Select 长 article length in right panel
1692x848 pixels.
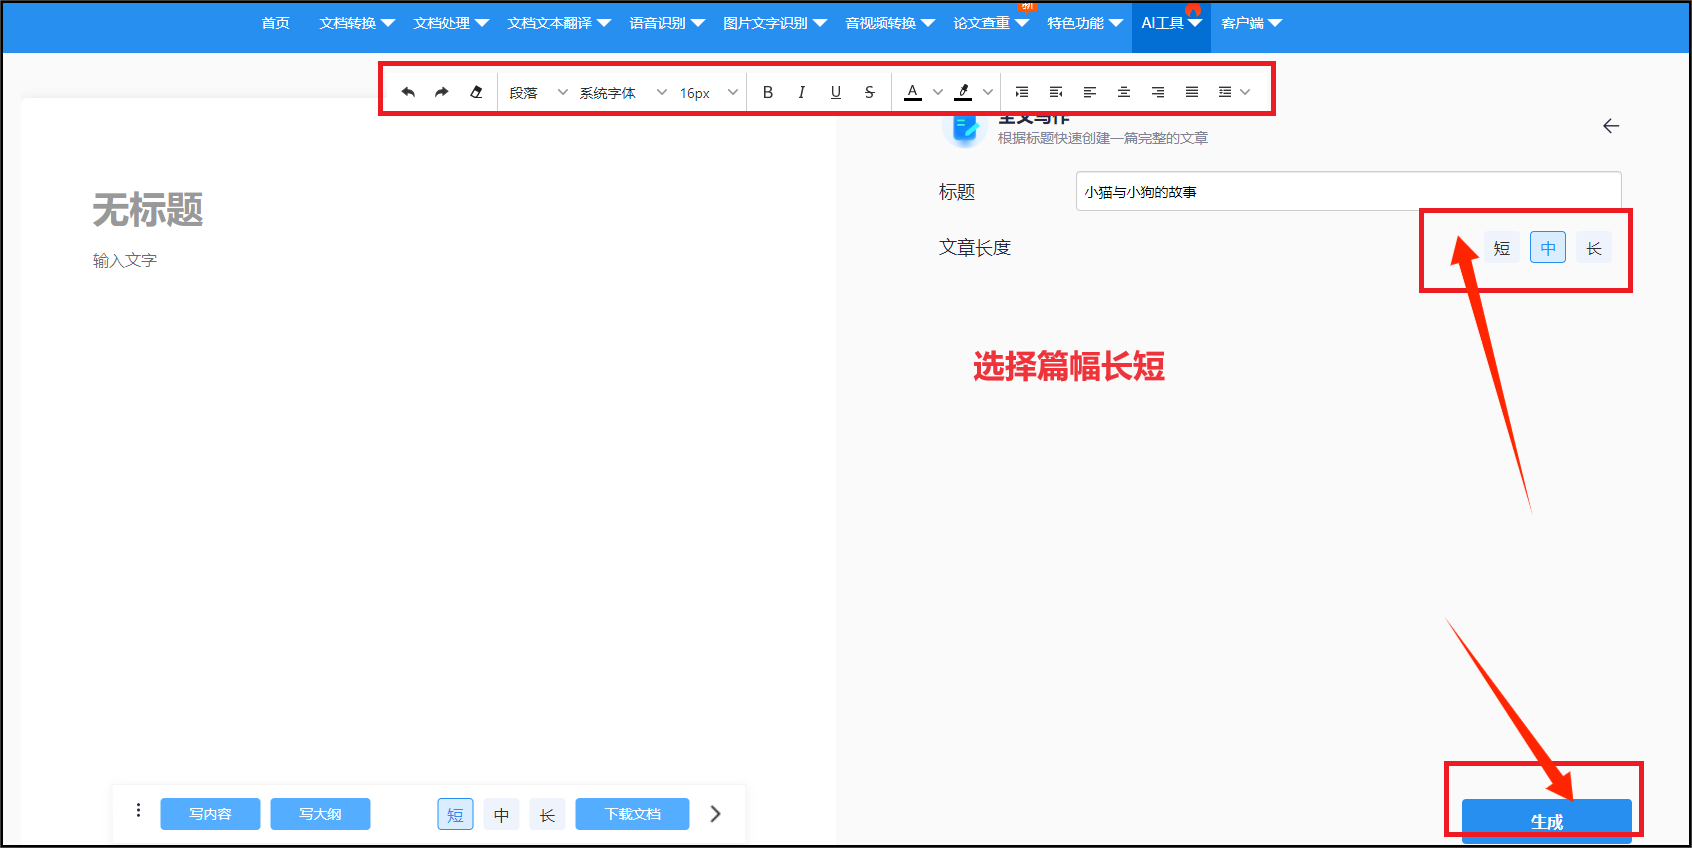[x=1594, y=248]
